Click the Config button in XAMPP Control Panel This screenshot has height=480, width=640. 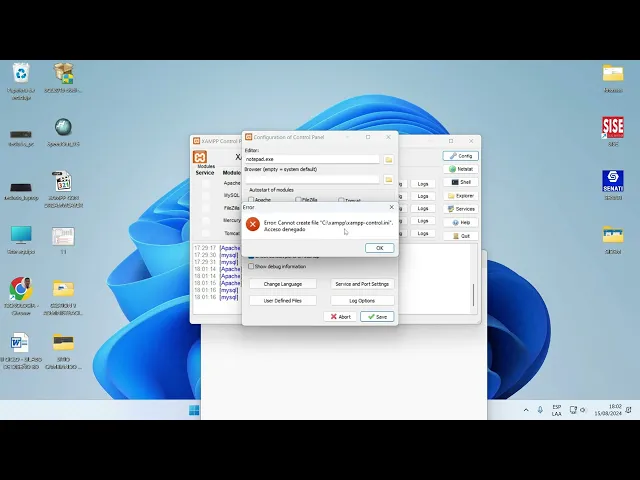coord(460,156)
